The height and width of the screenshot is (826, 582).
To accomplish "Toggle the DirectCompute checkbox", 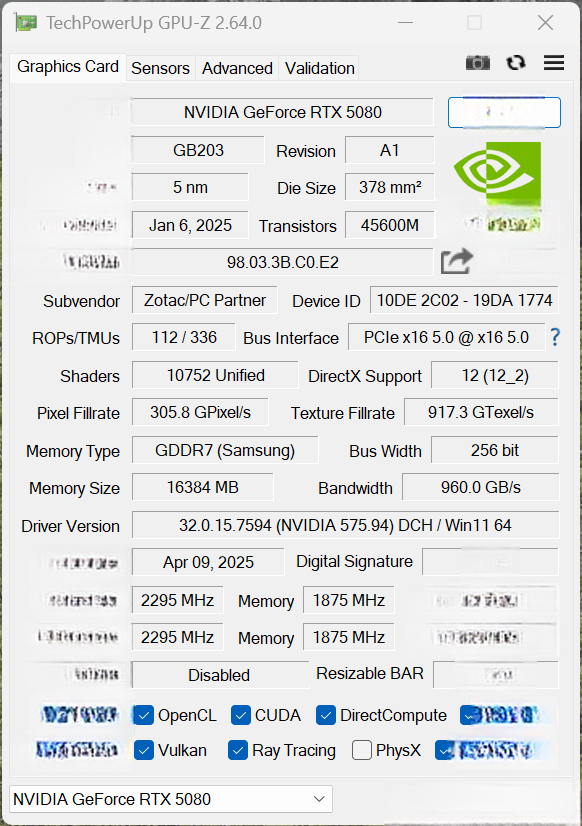I will coord(325,715).
